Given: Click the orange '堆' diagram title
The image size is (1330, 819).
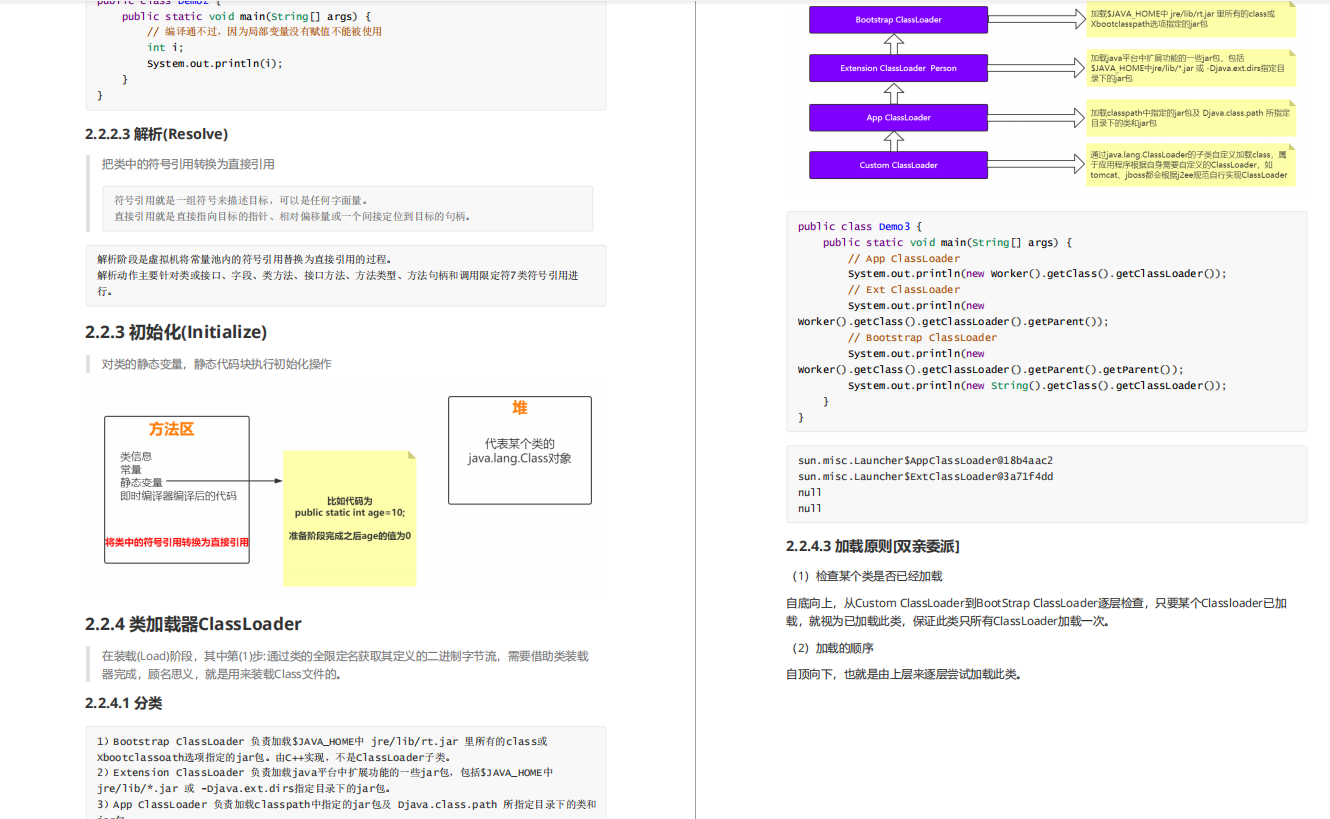Looking at the screenshot, I should pyautogui.click(x=520, y=408).
